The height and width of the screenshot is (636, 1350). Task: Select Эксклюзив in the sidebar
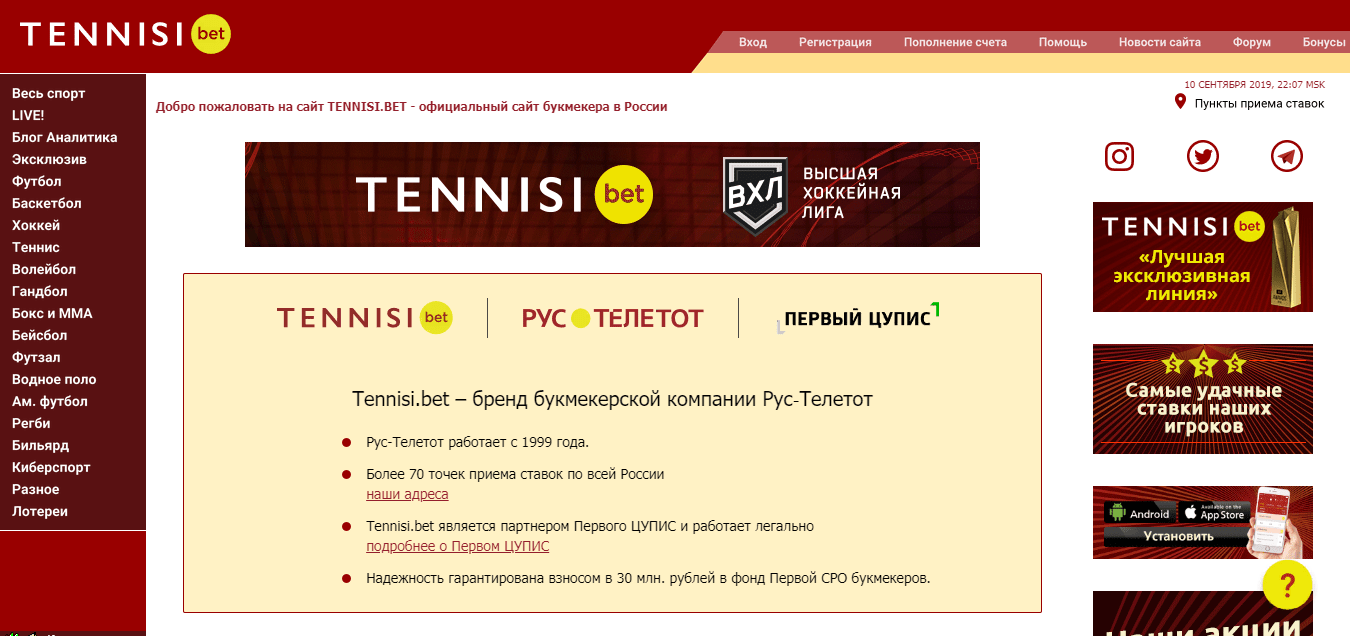[49, 159]
